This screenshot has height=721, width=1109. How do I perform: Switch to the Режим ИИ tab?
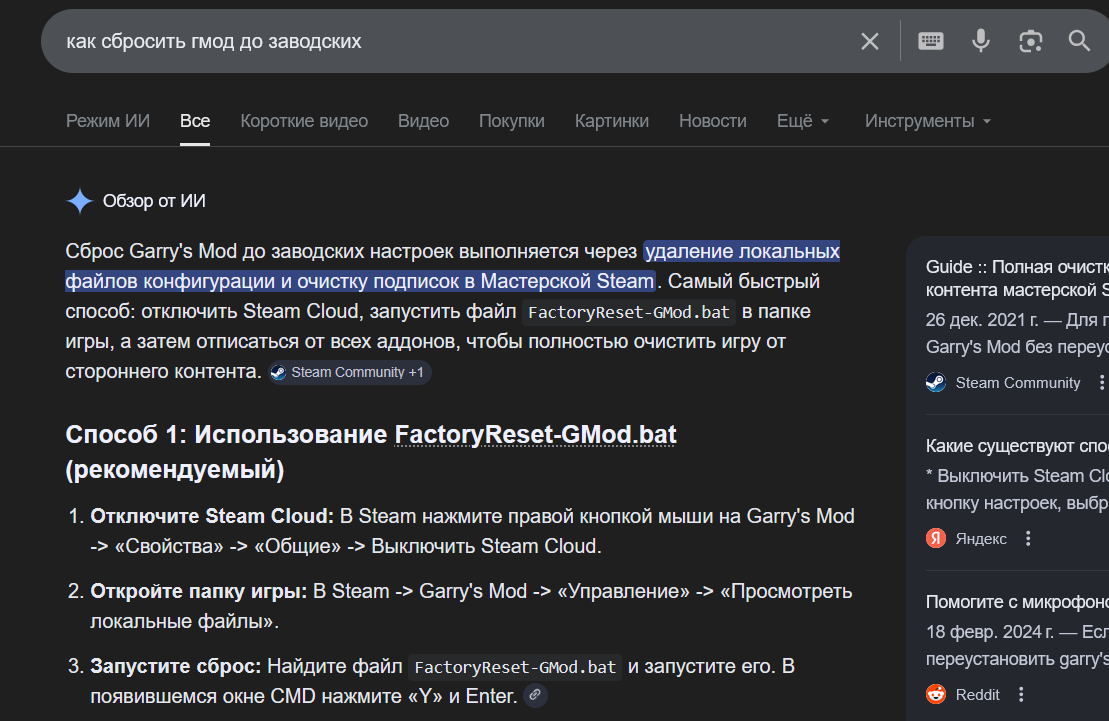click(108, 120)
